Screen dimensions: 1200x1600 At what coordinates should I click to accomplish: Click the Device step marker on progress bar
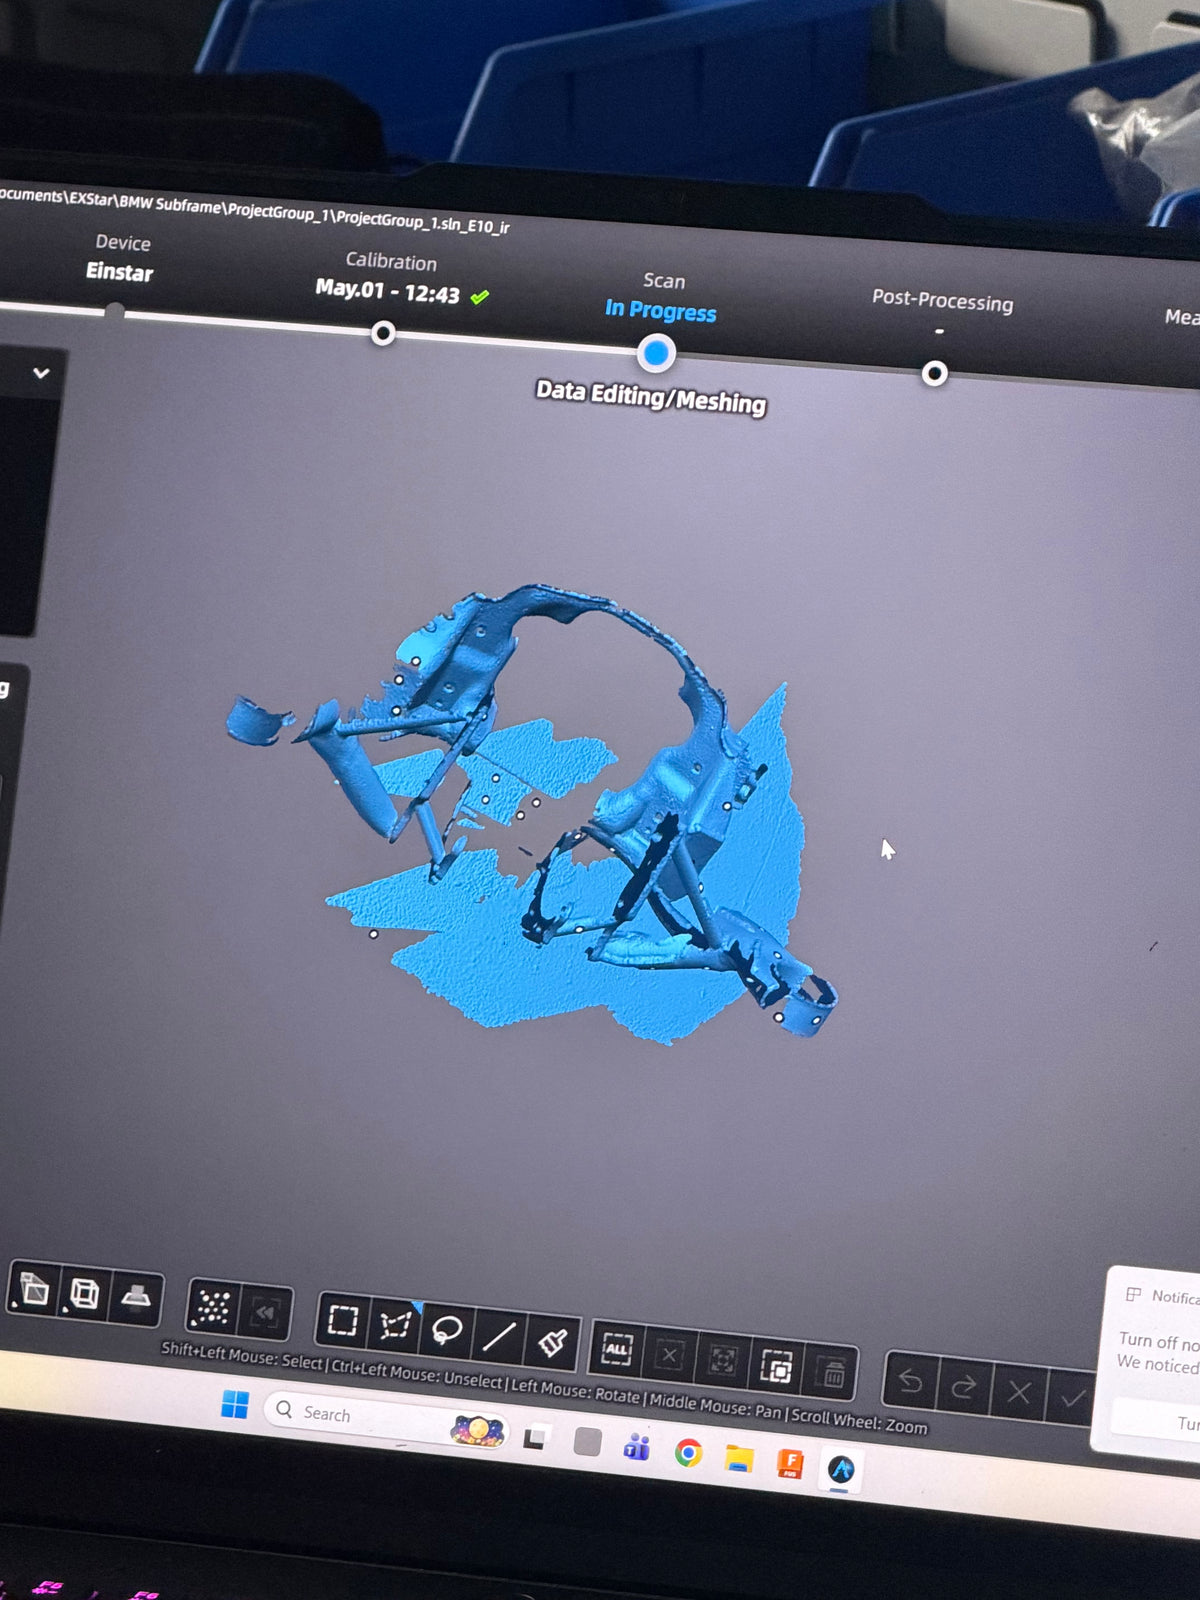coord(115,312)
